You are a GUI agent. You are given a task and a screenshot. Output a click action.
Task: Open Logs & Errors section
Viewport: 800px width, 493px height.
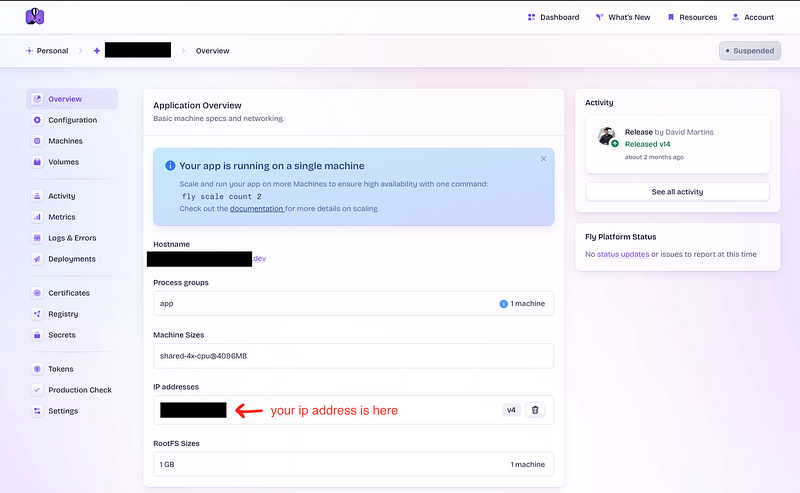(71, 238)
